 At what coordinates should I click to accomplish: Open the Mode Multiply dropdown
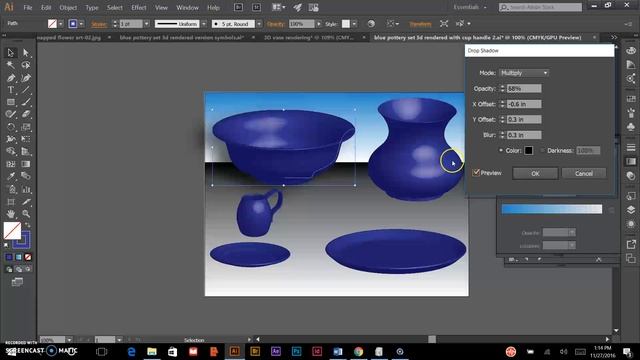pyautogui.click(x=524, y=73)
